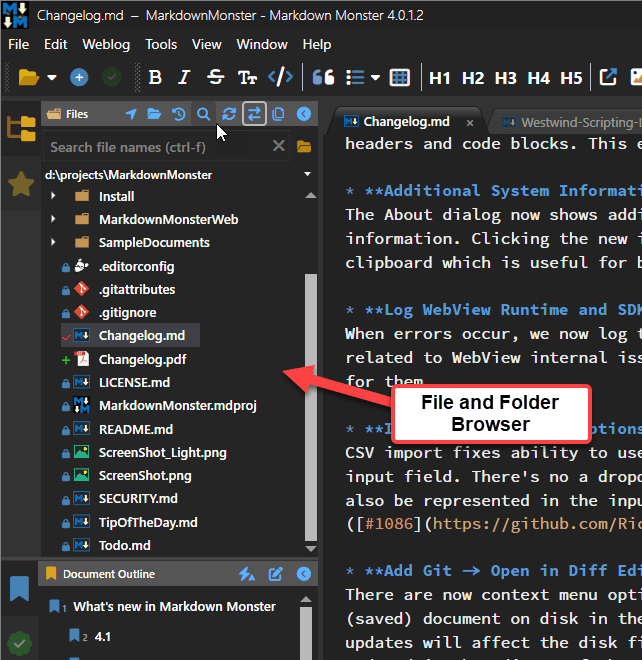Image resolution: width=642 pixels, height=660 pixels.
Task: Click the lightning refresh icon in Document Outline
Action: 247,574
